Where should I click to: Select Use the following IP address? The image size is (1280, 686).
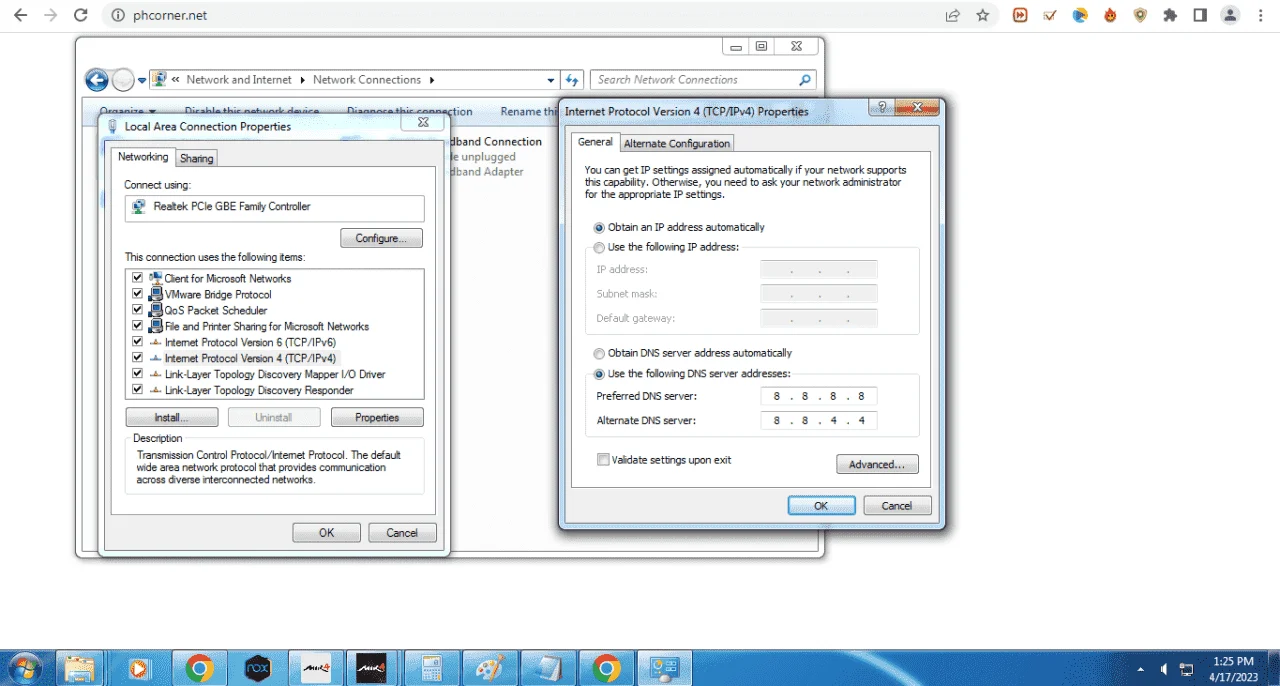[599, 247]
